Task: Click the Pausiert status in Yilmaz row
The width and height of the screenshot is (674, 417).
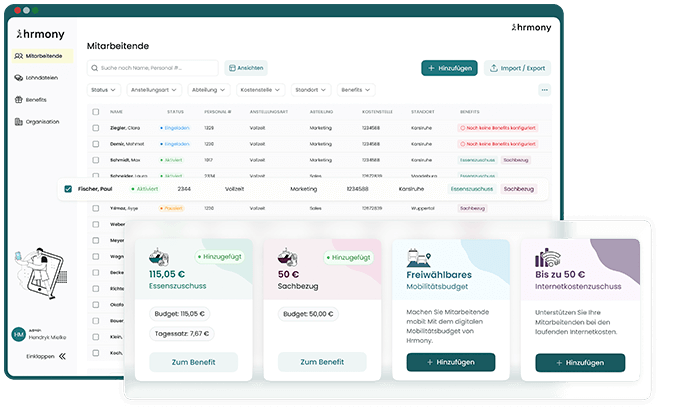Action: pyautogui.click(x=172, y=208)
